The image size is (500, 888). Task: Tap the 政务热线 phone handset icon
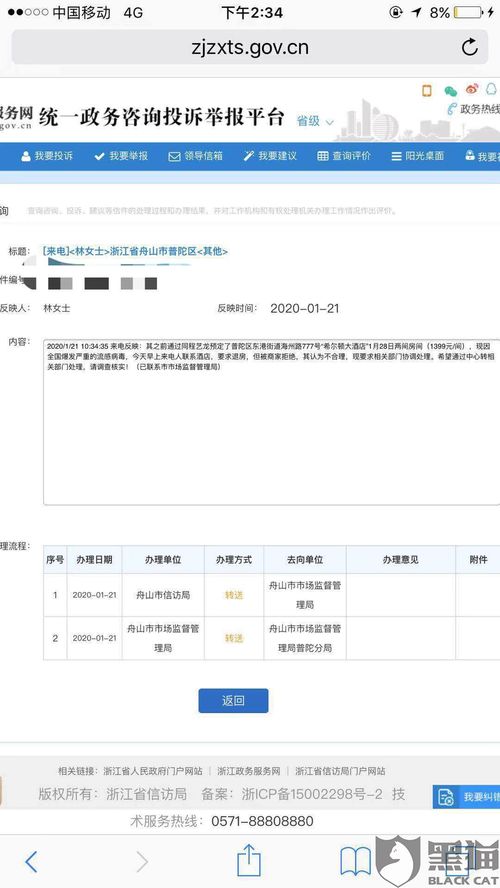[452, 109]
